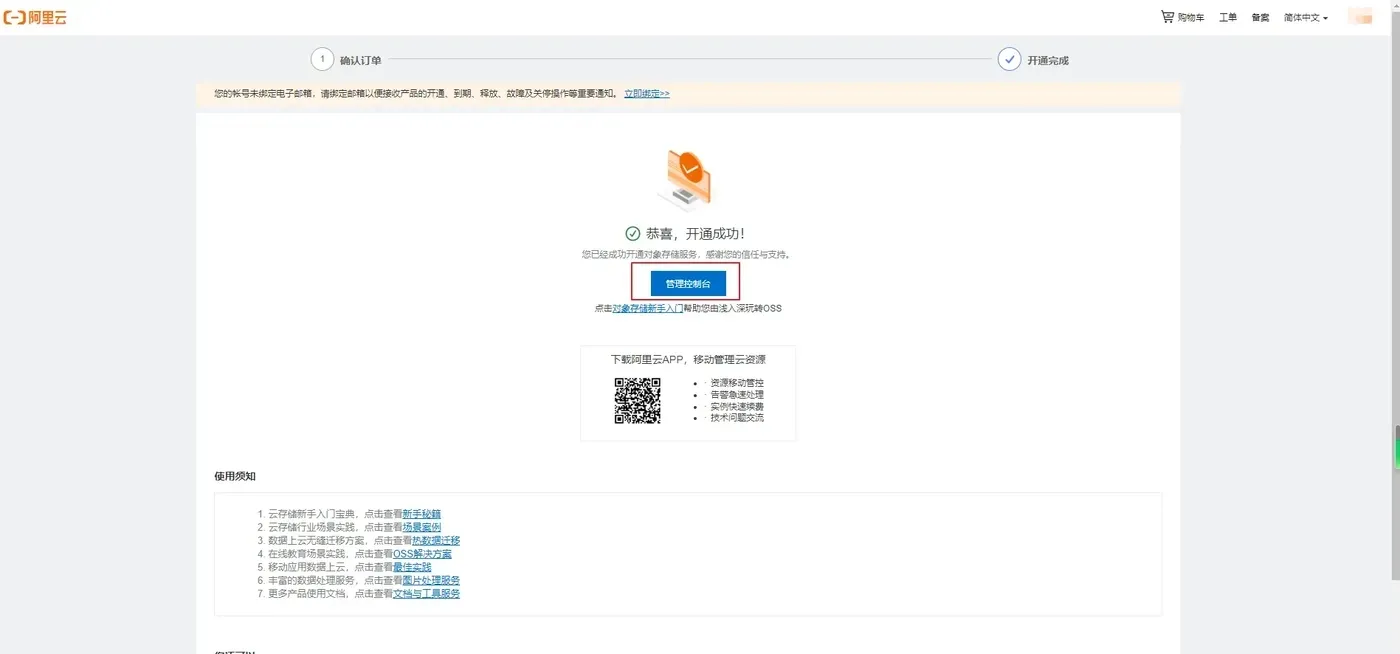Open the OSS解决方案 link
This screenshot has height=654, width=1400.
click(x=422, y=553)
